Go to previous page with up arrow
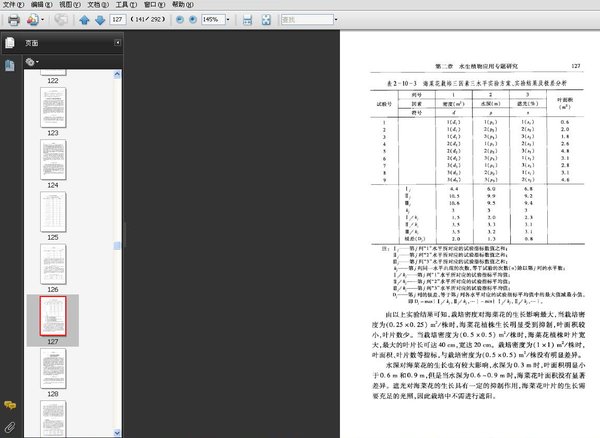 point(84,20)
